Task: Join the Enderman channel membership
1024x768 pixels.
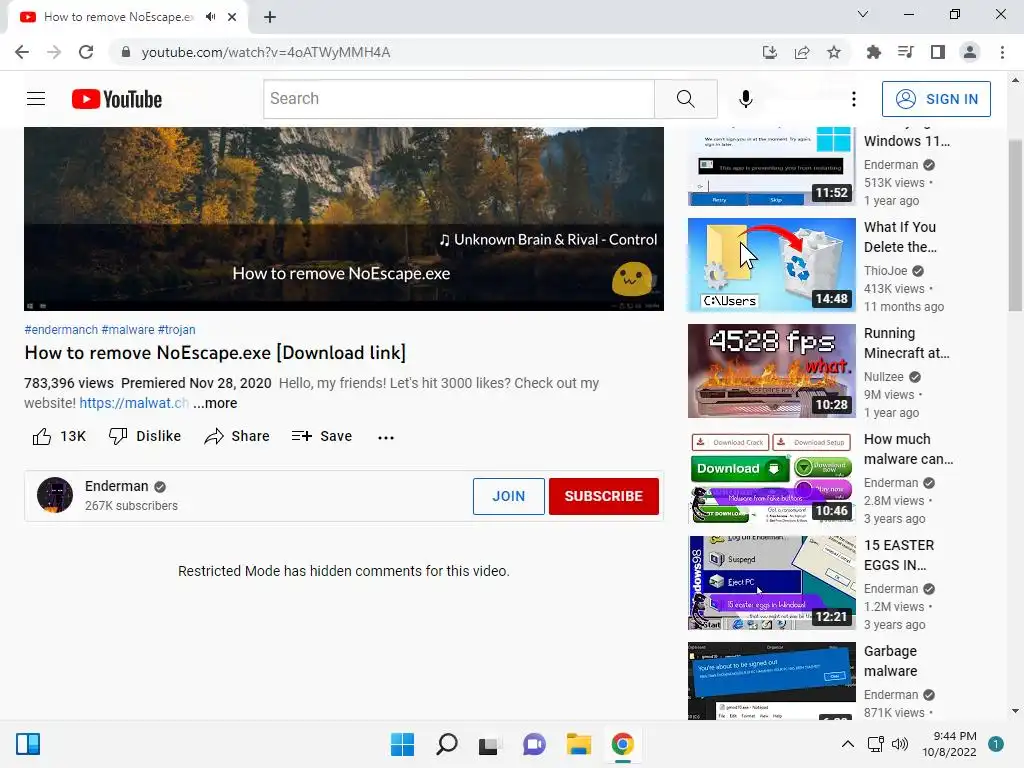Action: (x=508, y=496)
